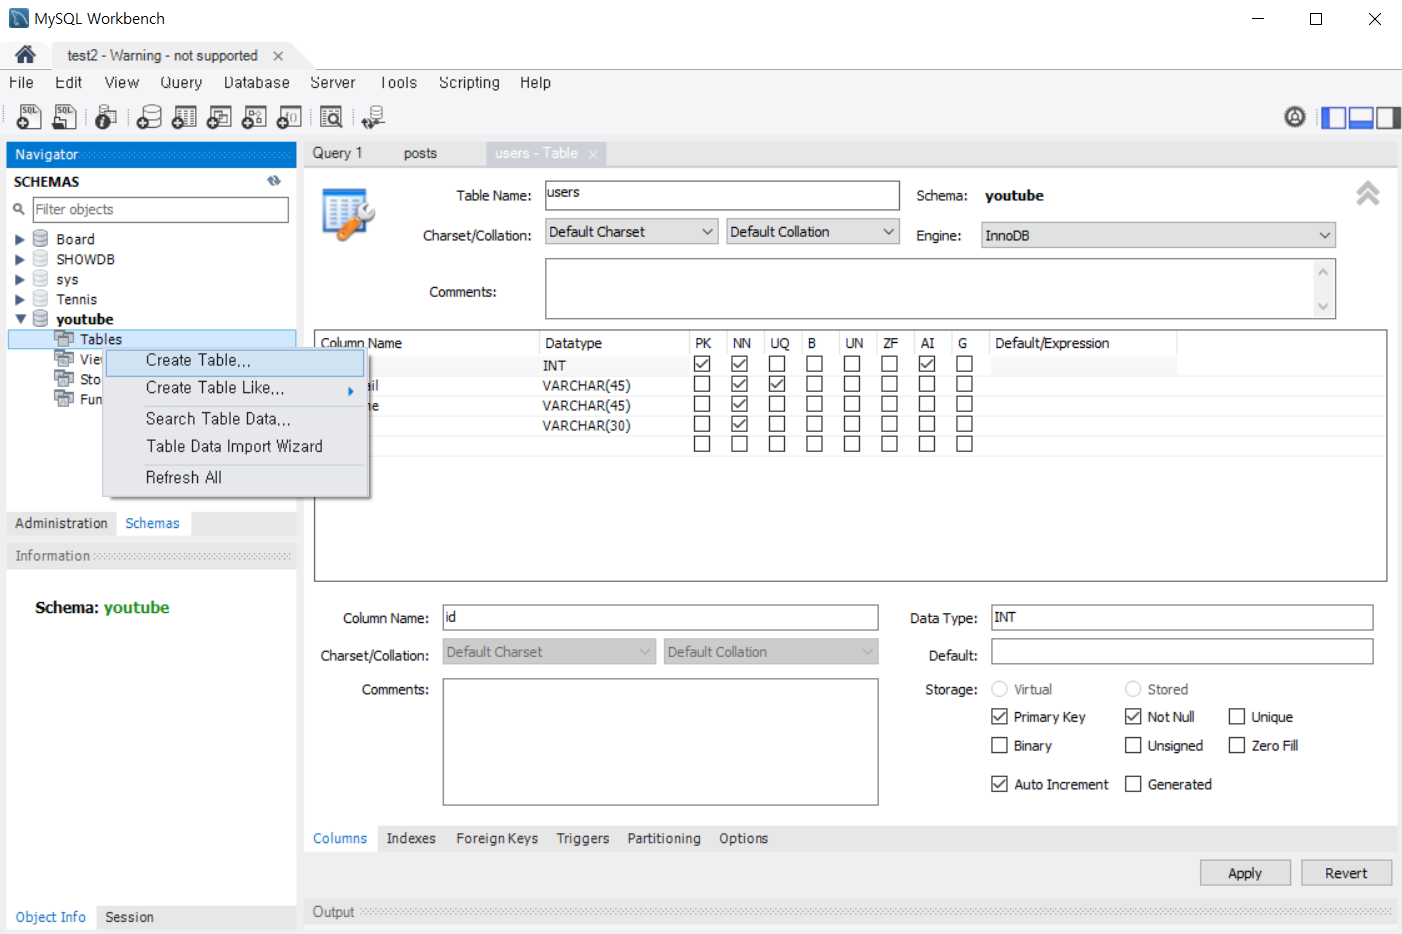Screen dimensions: 1402x934
Task: Open the Default Collation dropdown for table
Action: click(x=813, y=232)
